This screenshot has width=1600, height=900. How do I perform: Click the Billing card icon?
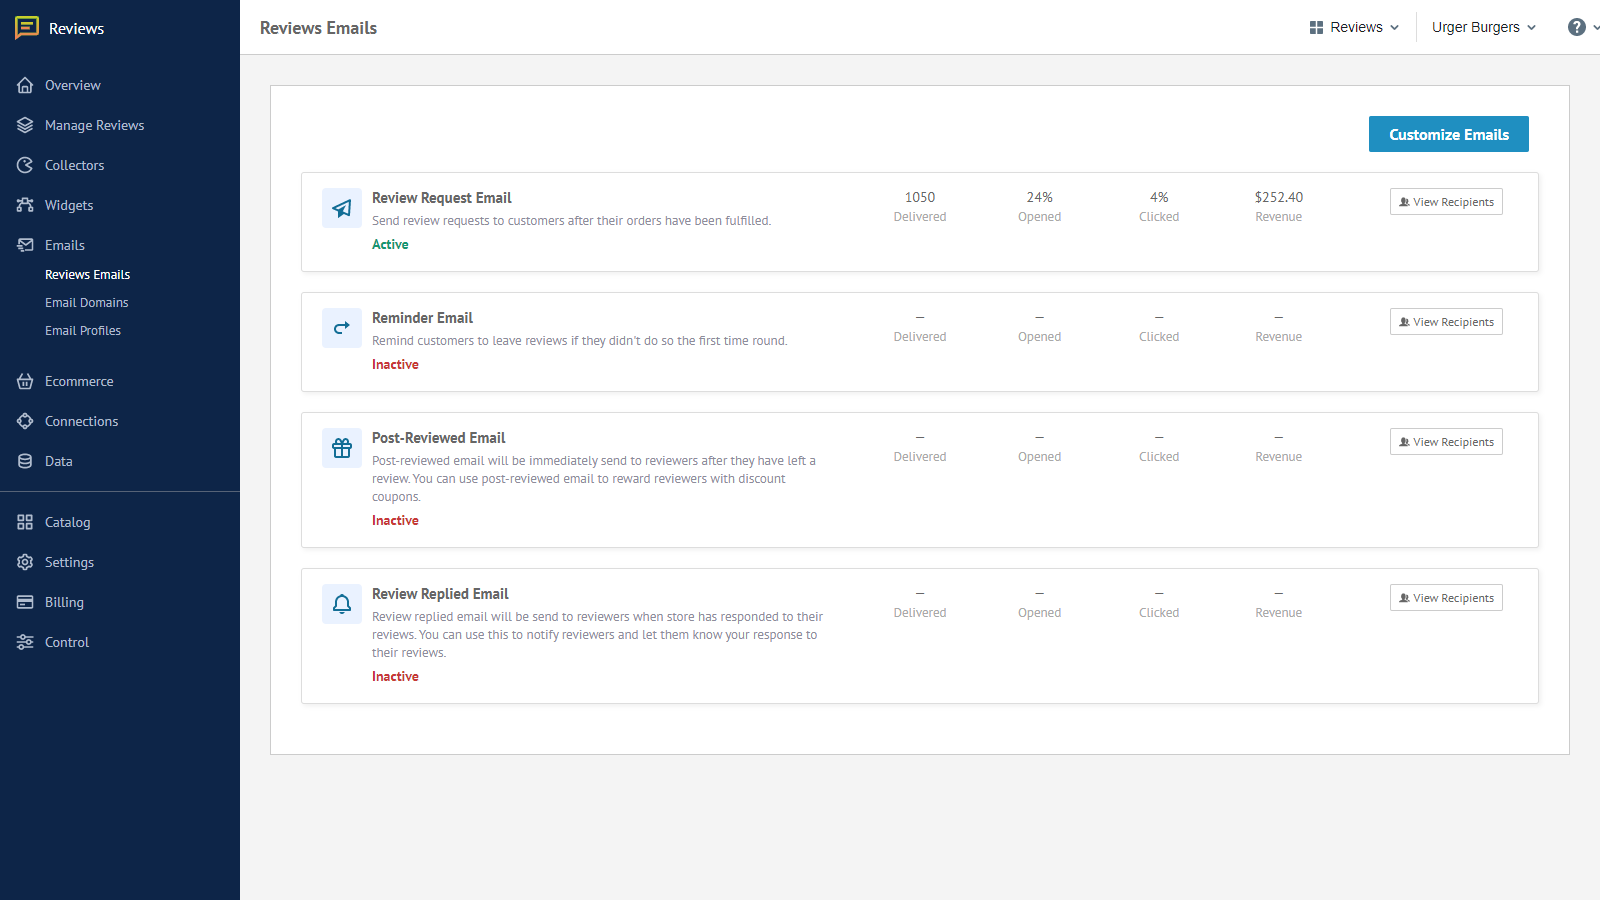[x=25, y=602]
